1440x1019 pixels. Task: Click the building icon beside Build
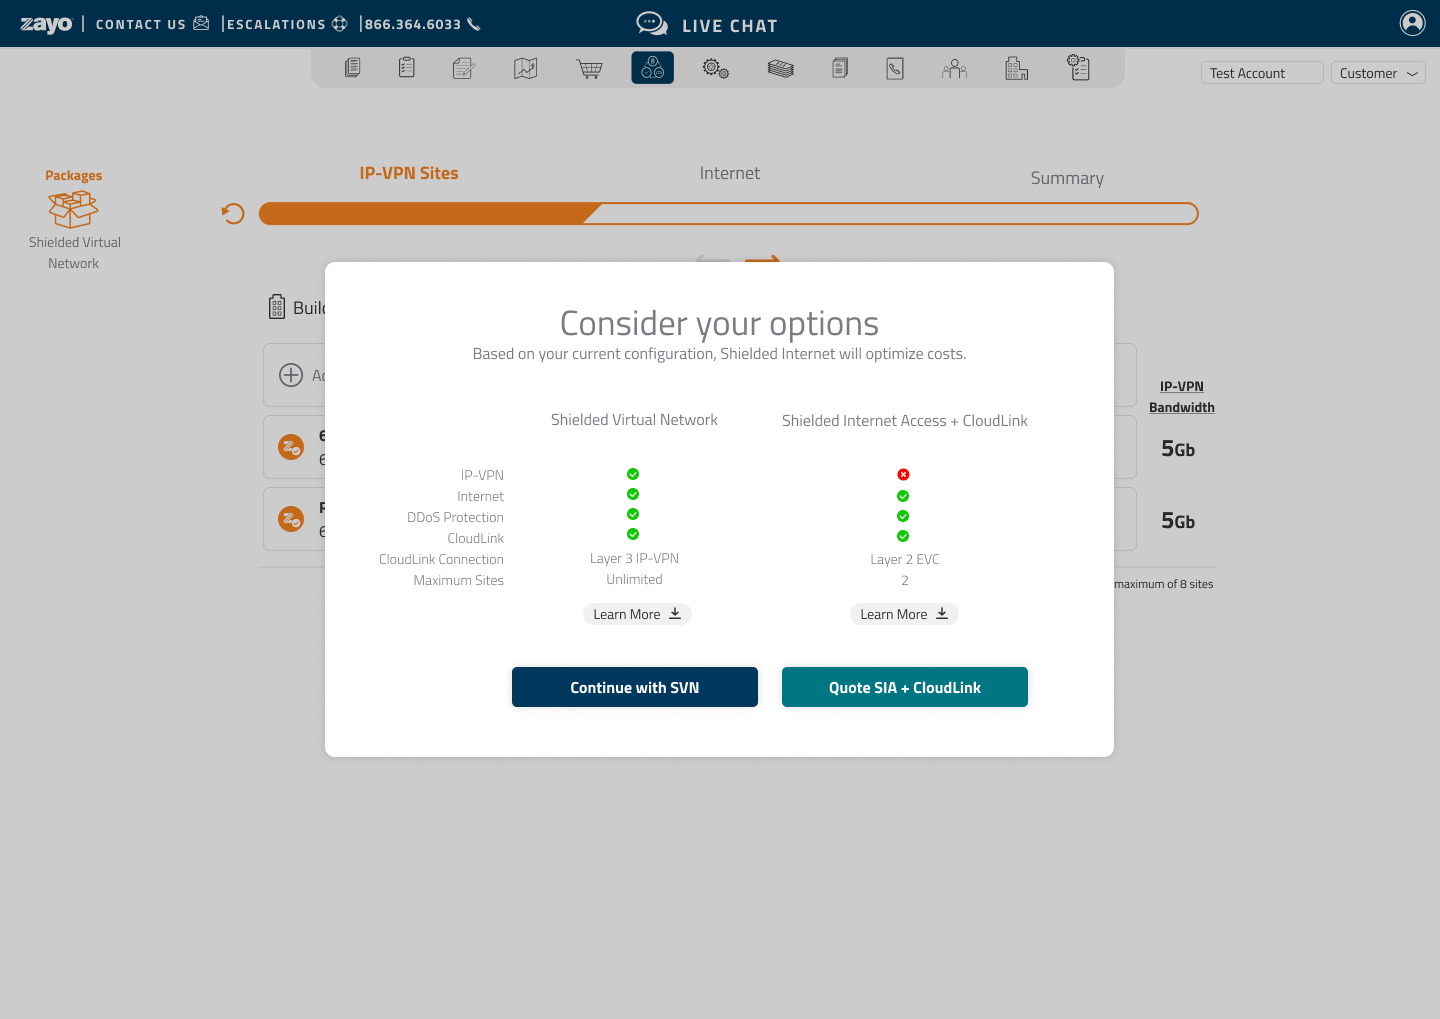[277, 307]
